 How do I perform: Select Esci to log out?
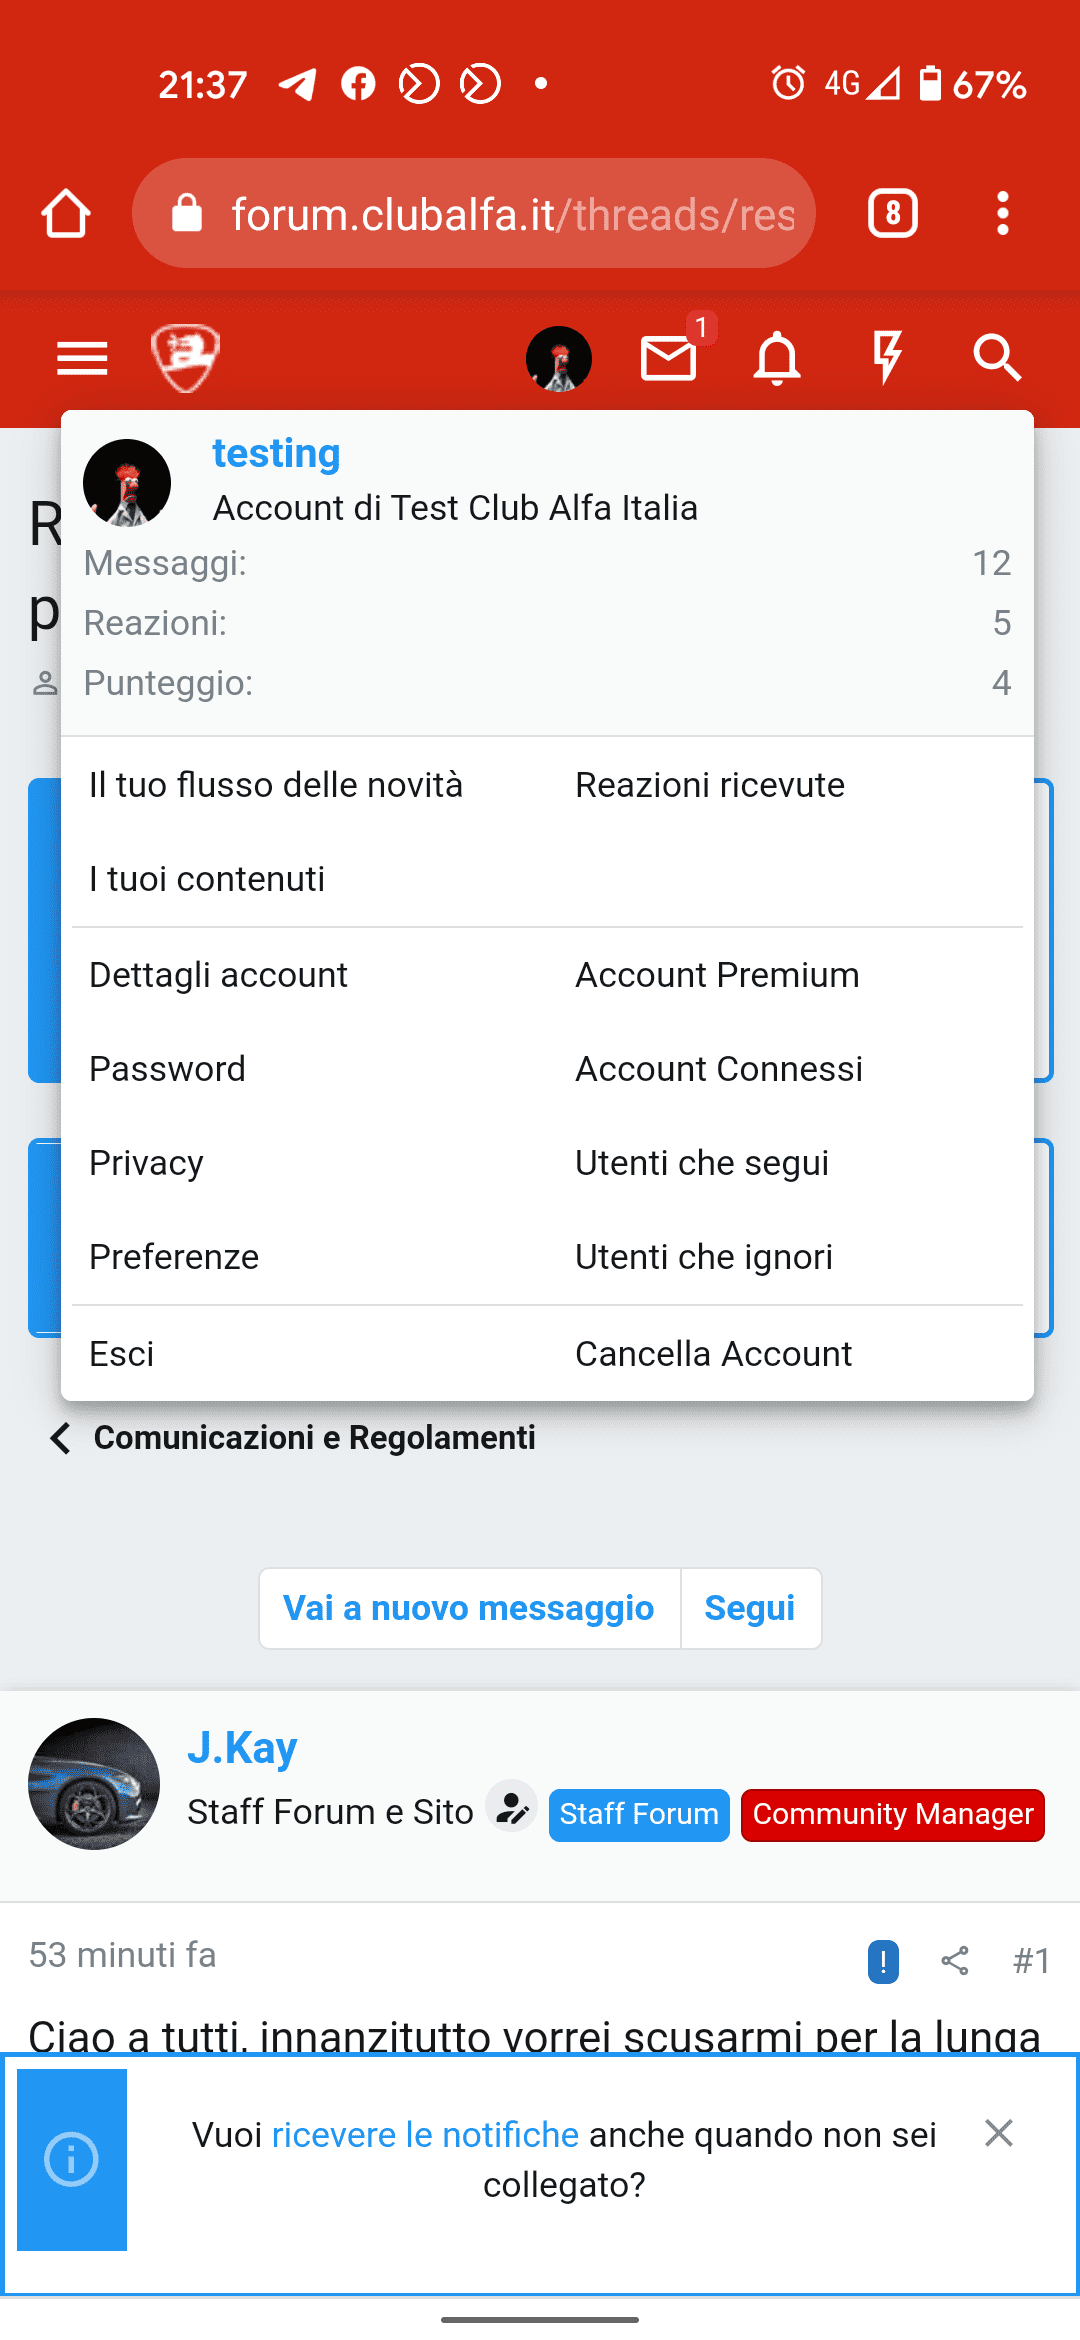pyautogui.click(x=122, y=1353)
